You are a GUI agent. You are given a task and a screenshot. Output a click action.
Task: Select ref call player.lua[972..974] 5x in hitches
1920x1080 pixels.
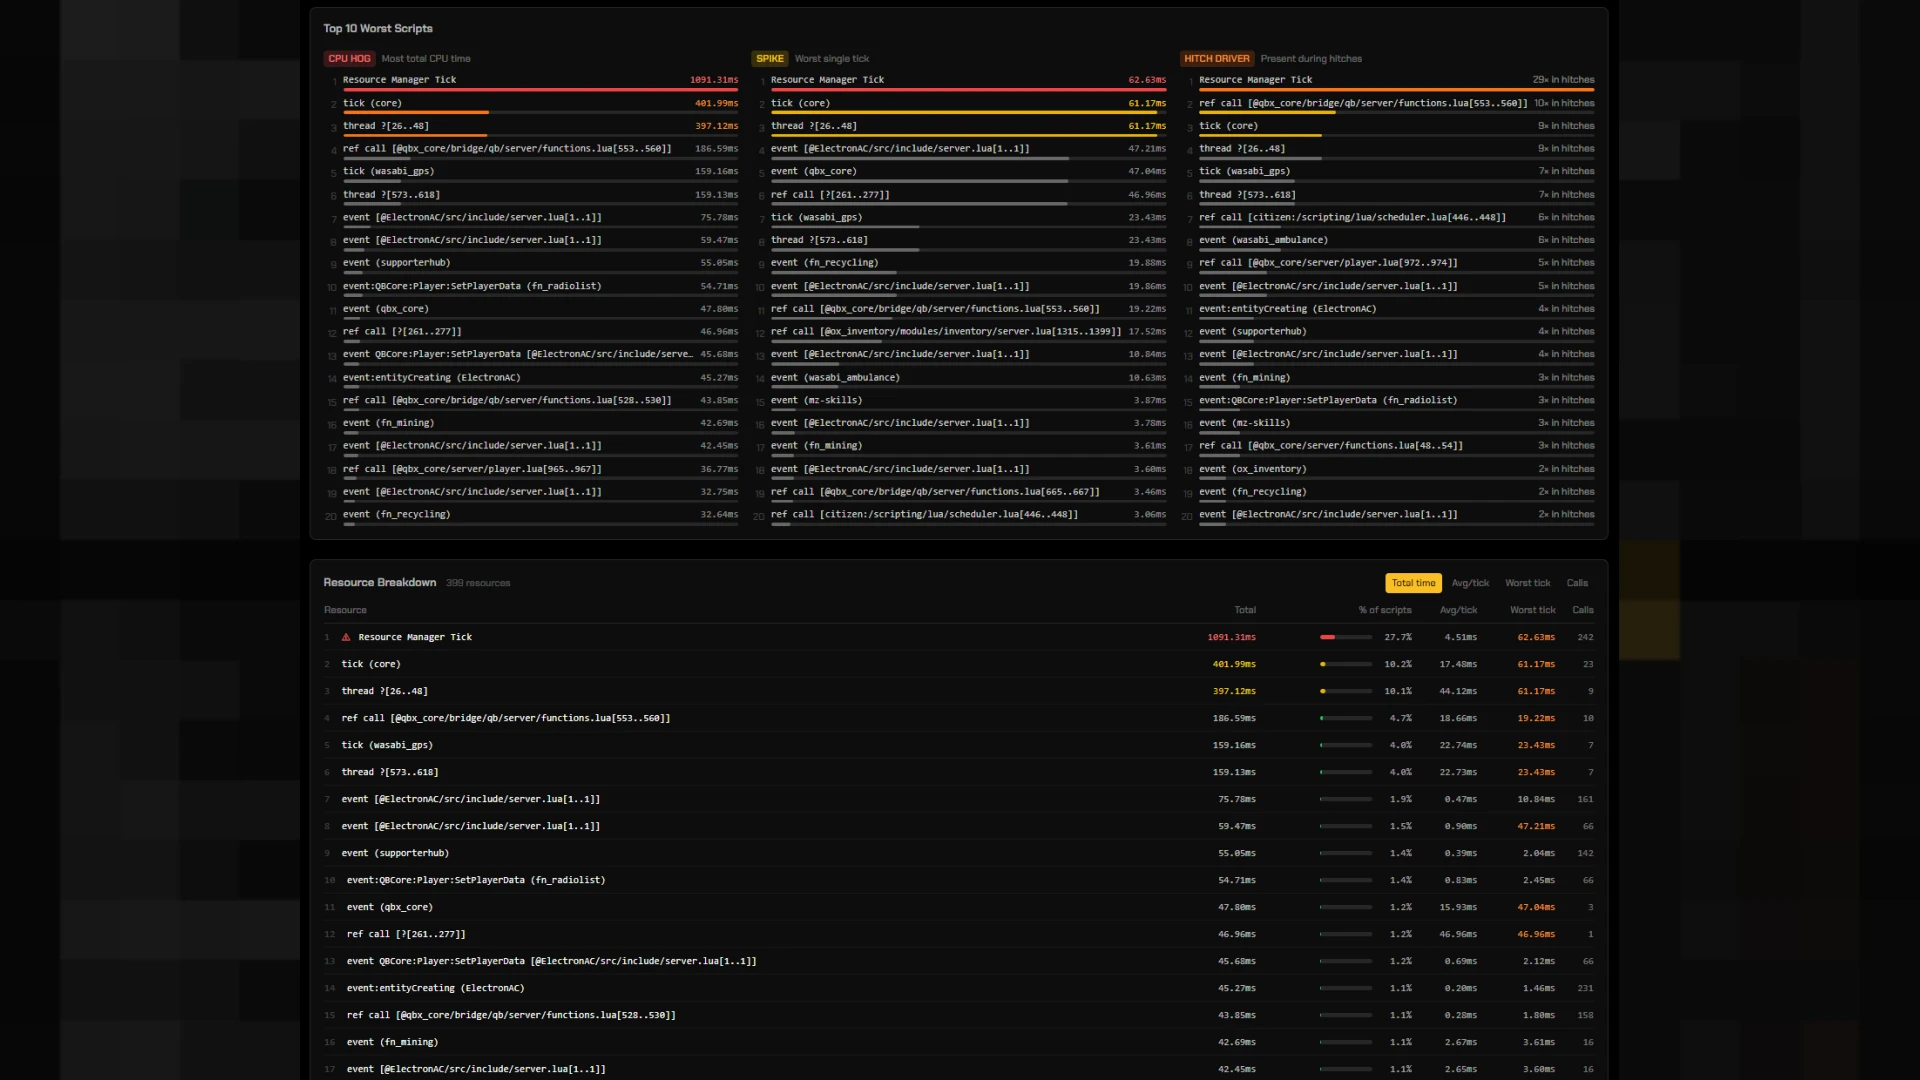(x=1389, y=265)
